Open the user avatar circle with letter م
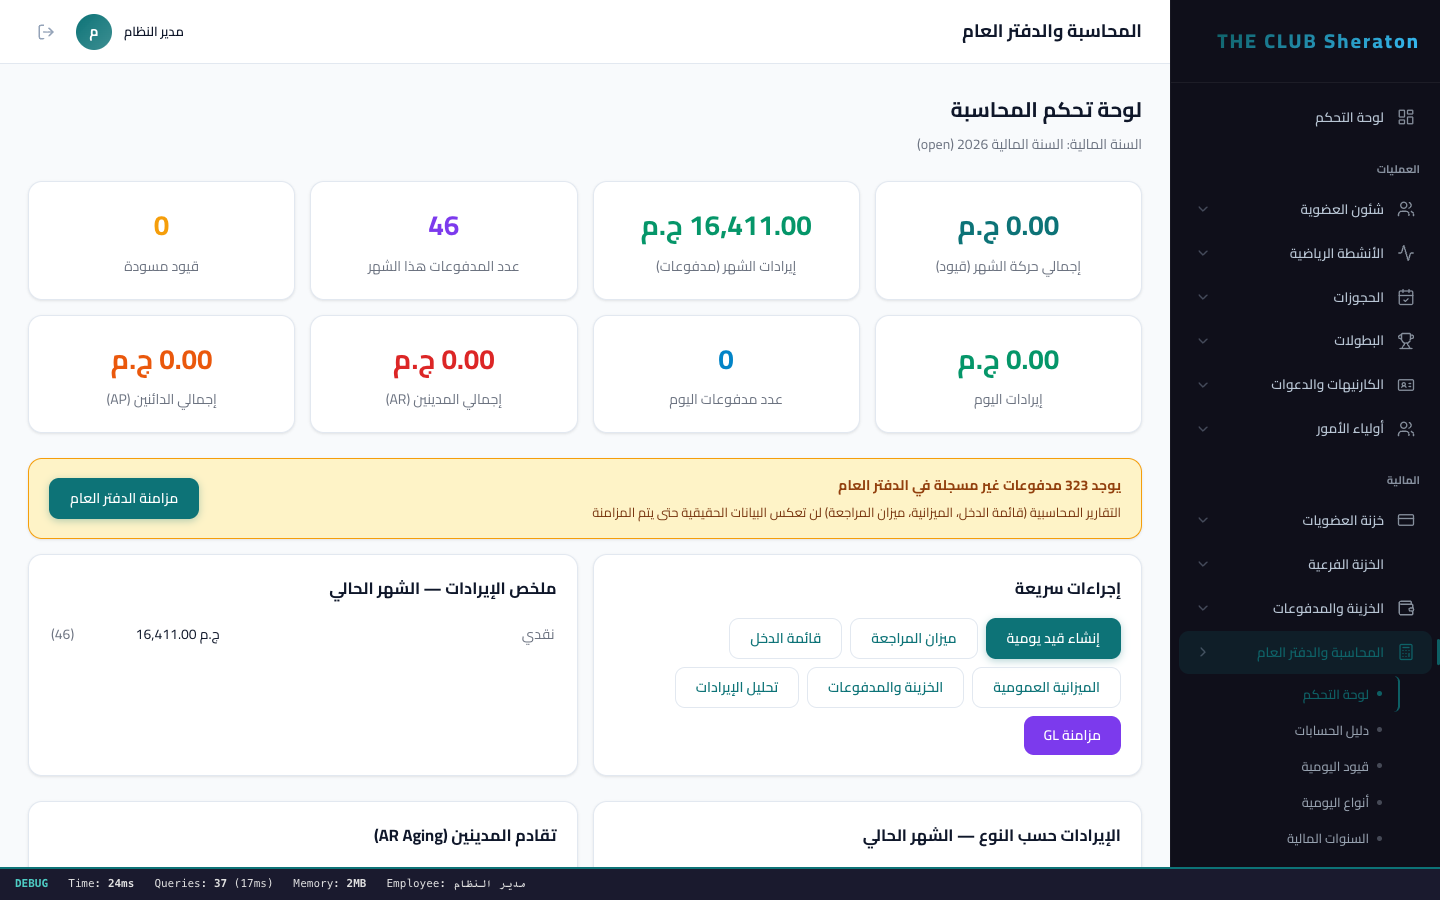Viewport: 1440px width, 900px height. coord(94,32)
